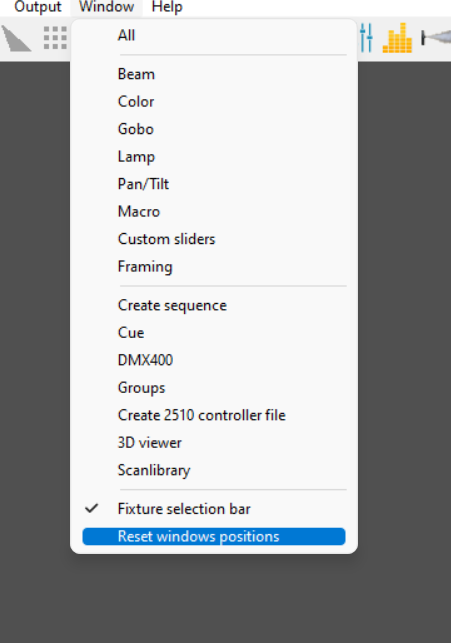Open the Help menu

pos(167,7)
